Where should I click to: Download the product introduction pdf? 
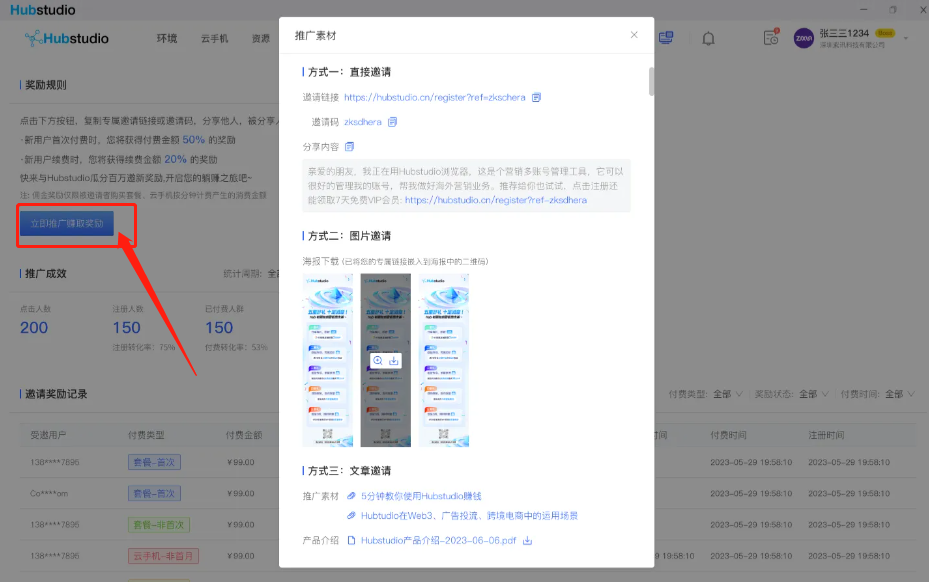point(527,541)
